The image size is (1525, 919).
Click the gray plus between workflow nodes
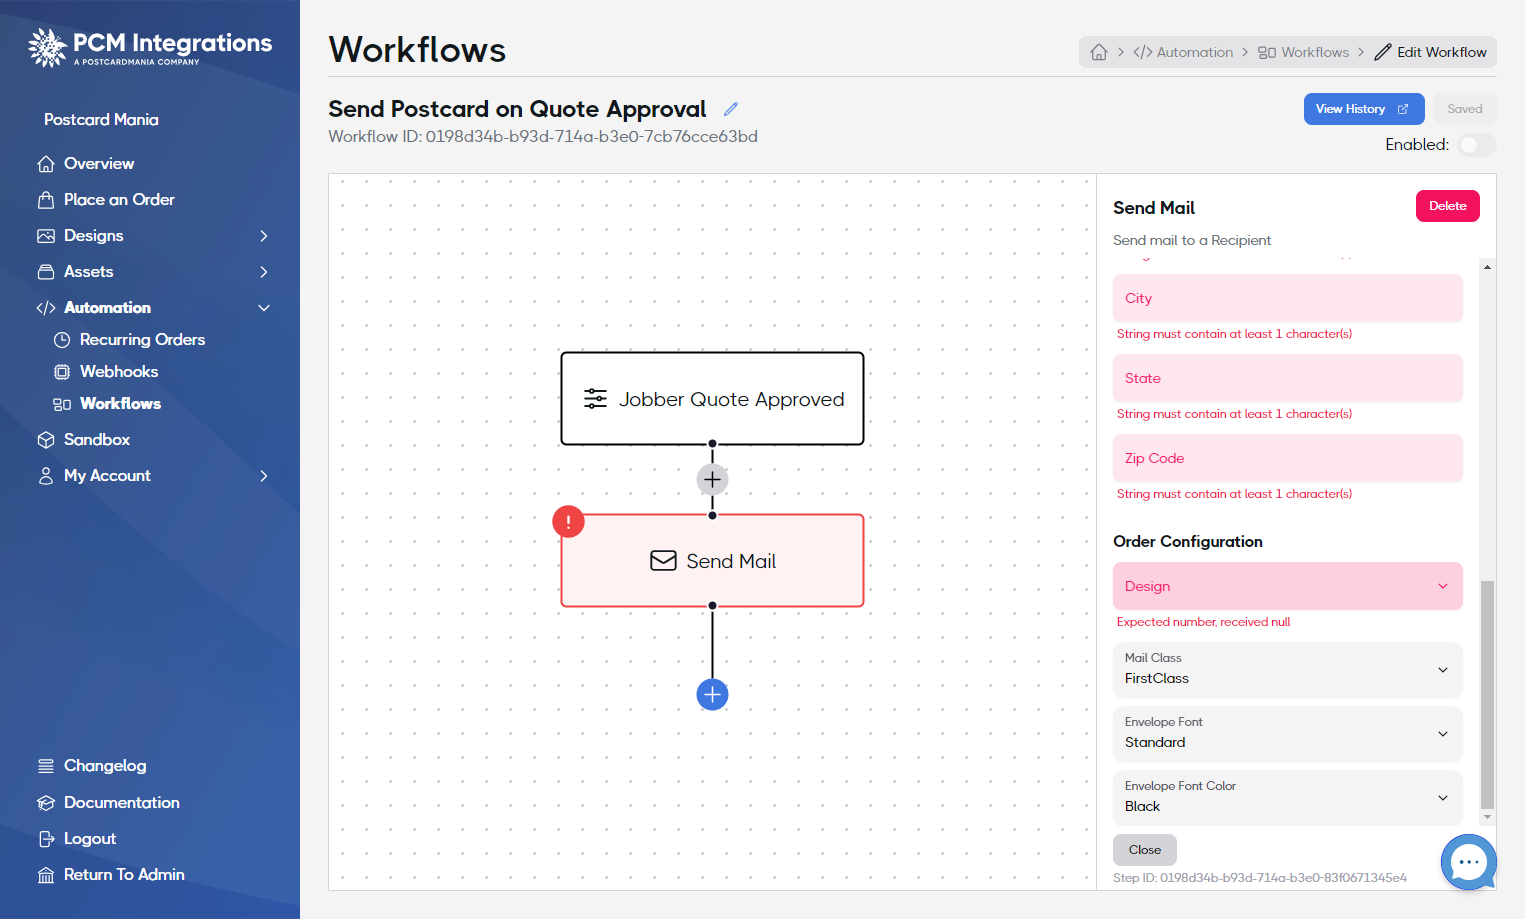point(712,480)
